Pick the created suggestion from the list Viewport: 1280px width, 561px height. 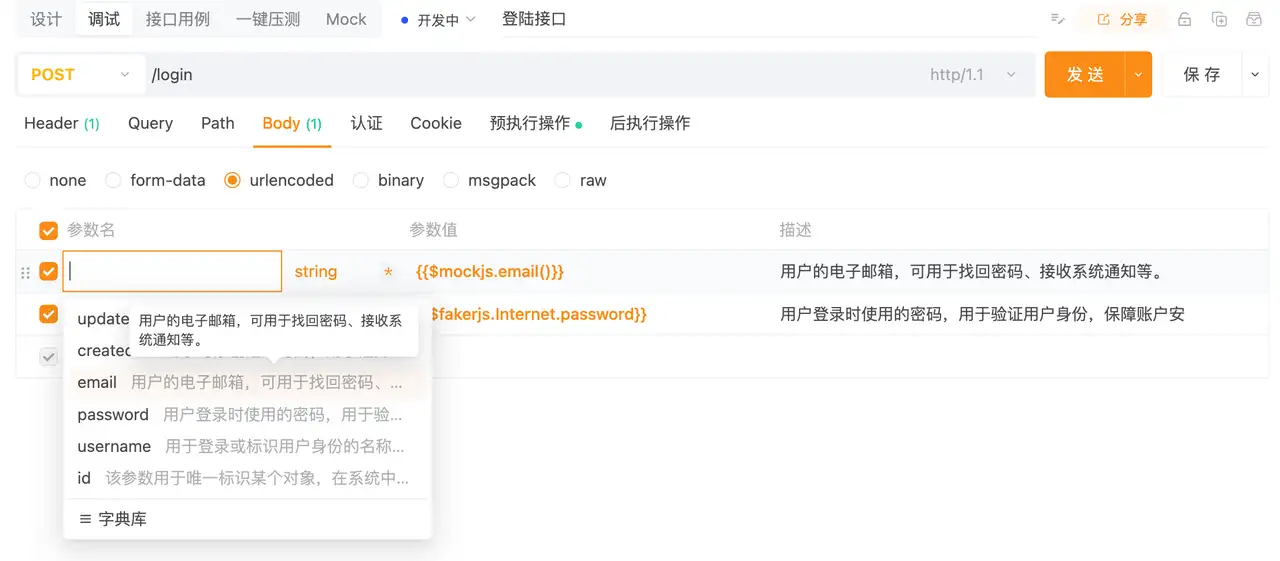104,351
